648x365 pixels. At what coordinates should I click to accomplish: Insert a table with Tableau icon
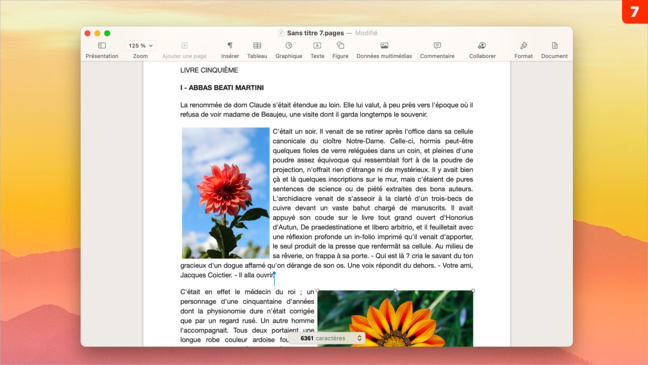coord(257,45)
